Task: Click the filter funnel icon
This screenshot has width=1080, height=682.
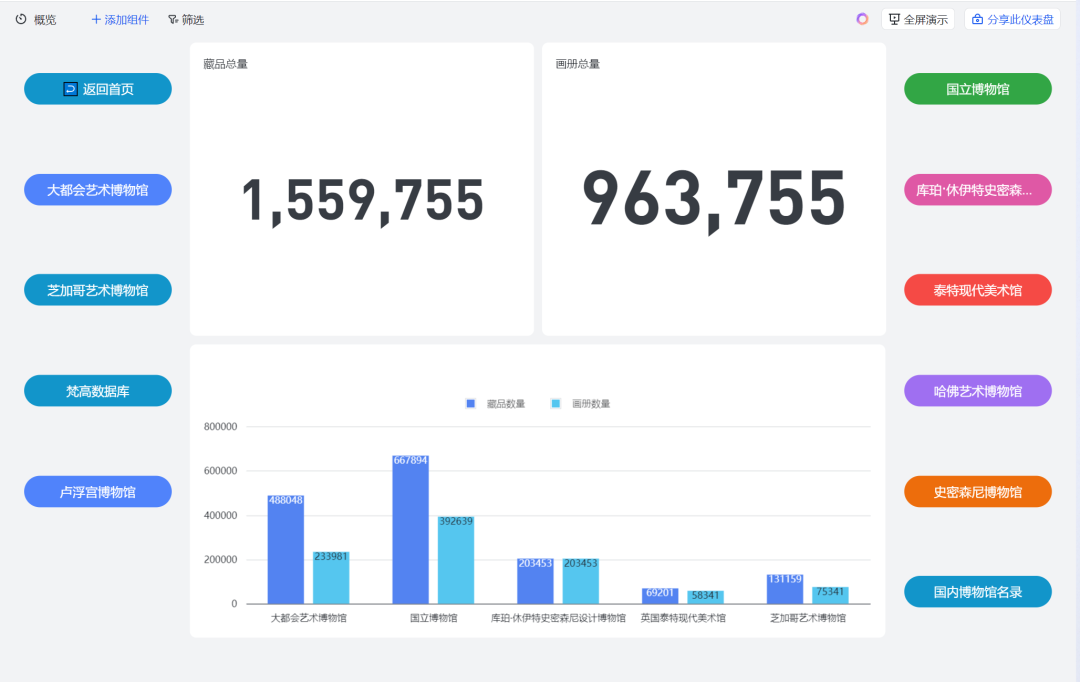Action: coord(173,19)
